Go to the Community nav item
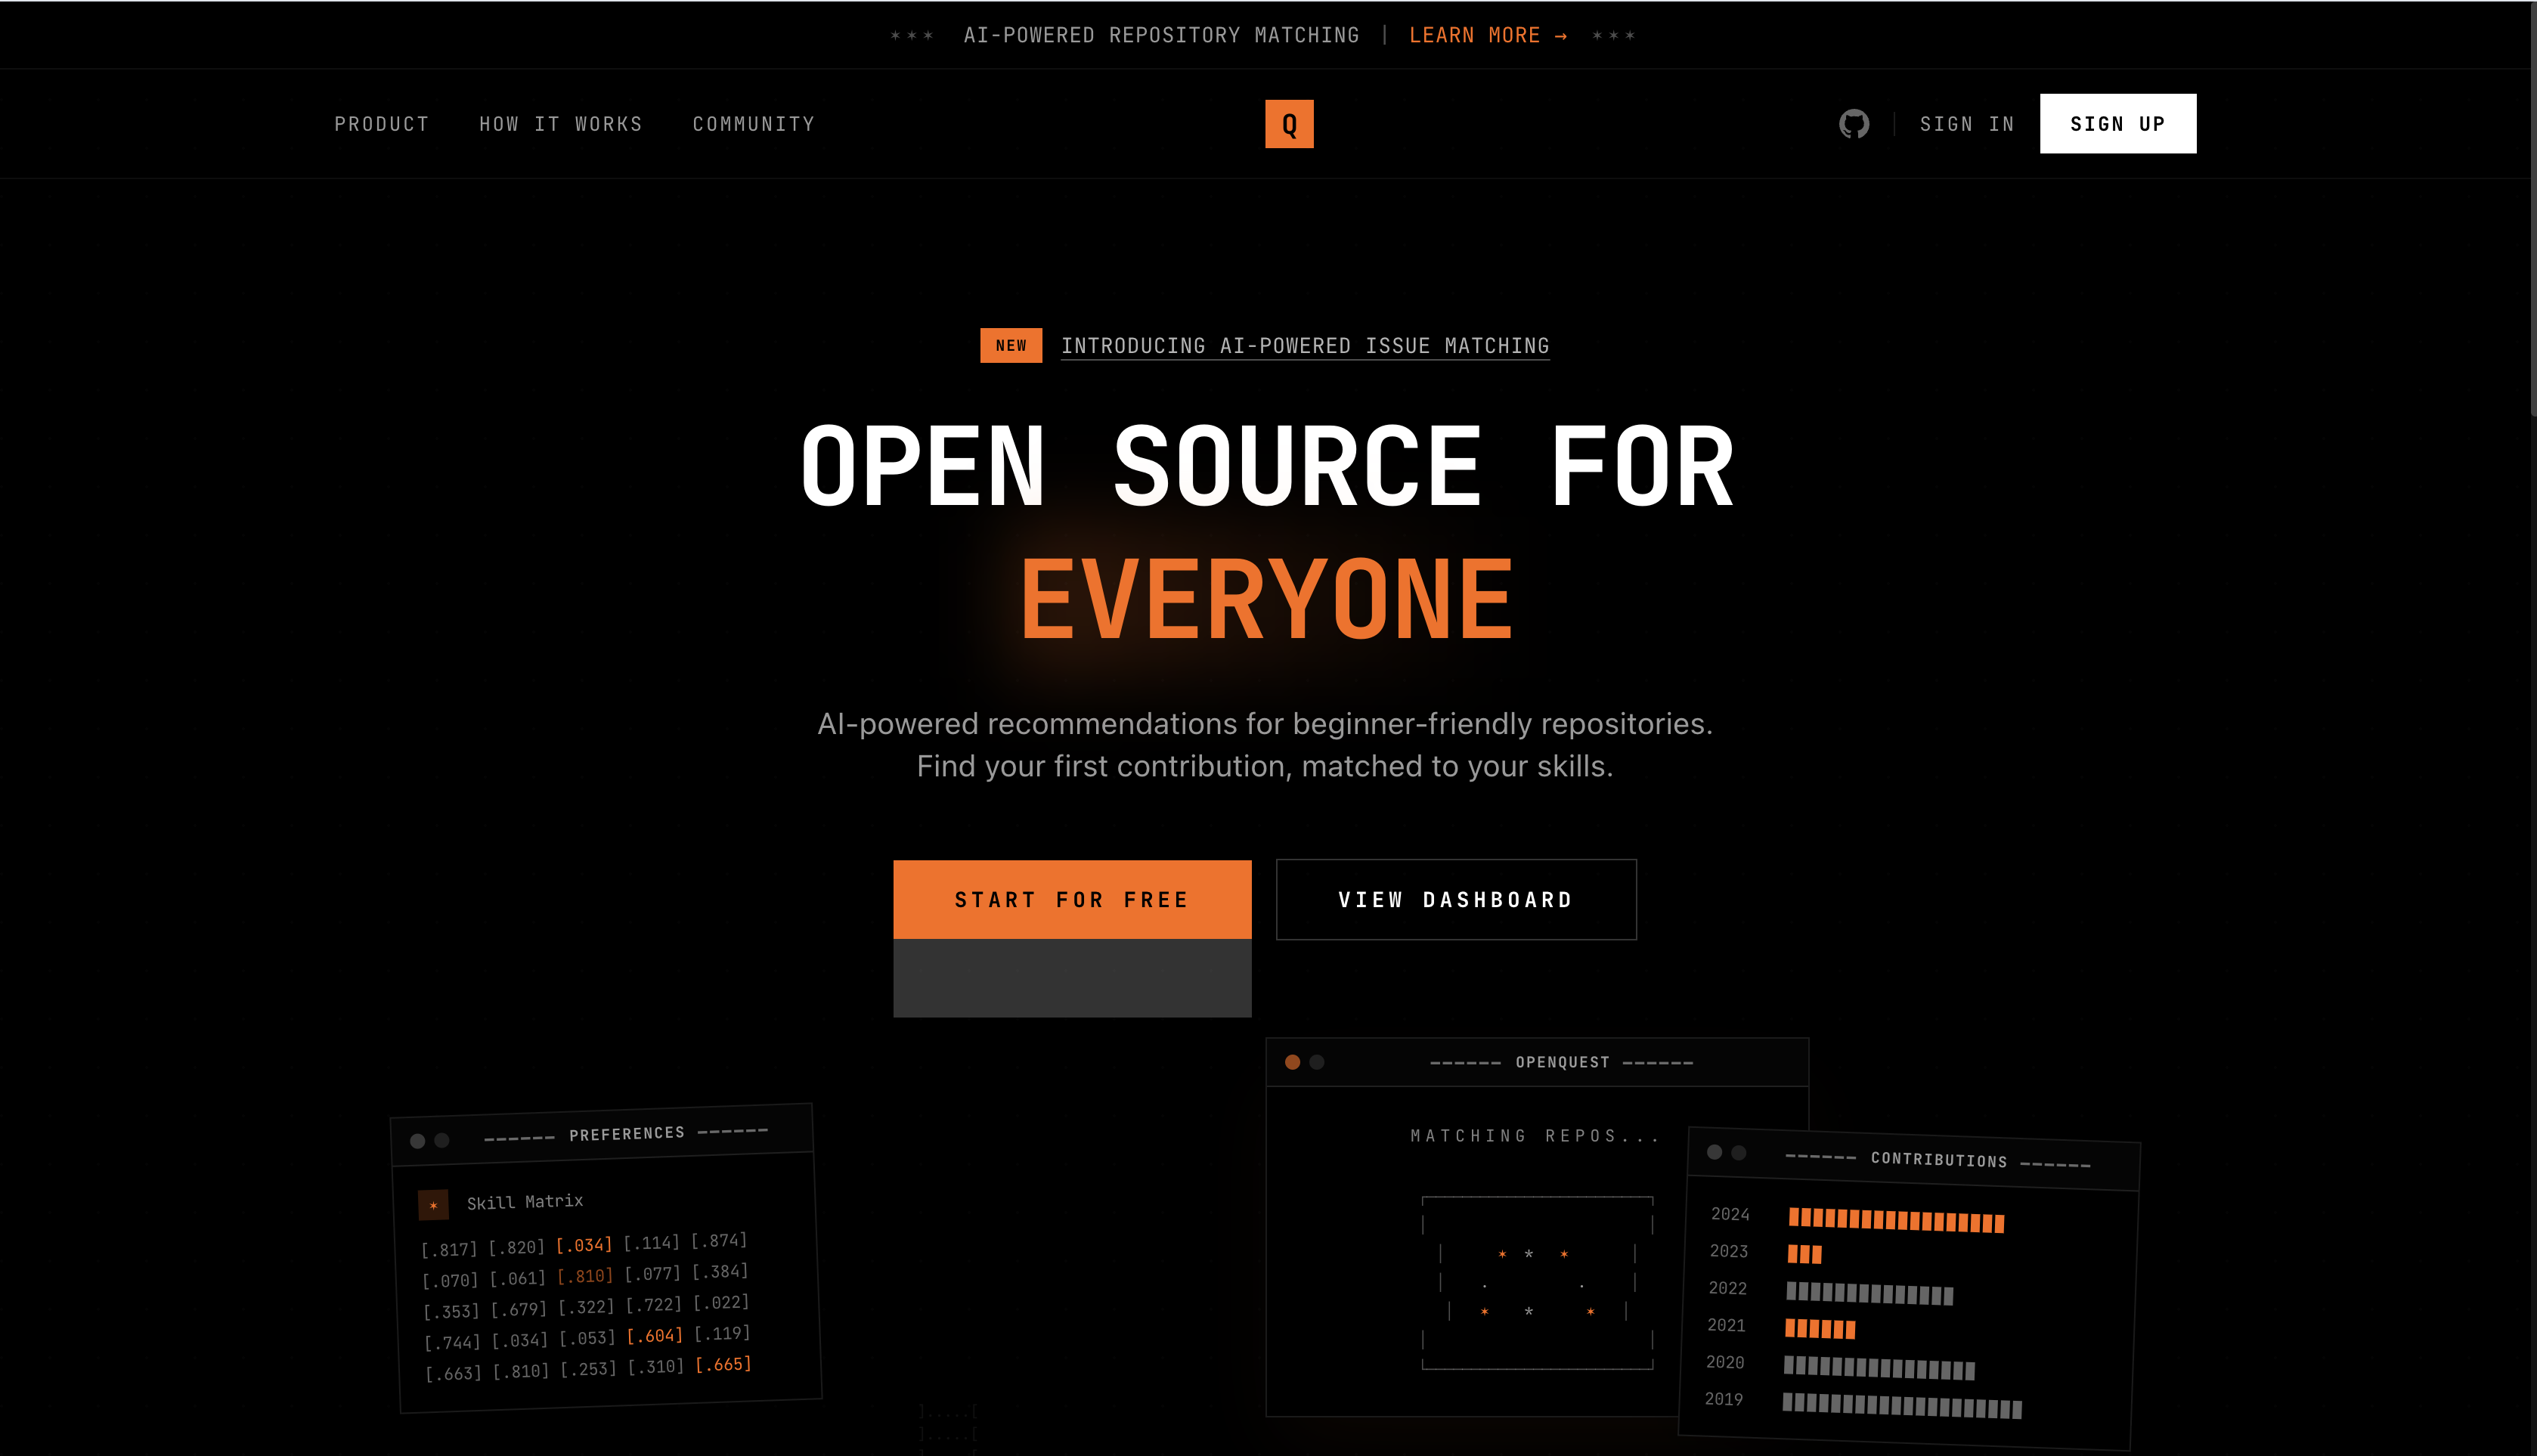 click(x=753, y=124)
